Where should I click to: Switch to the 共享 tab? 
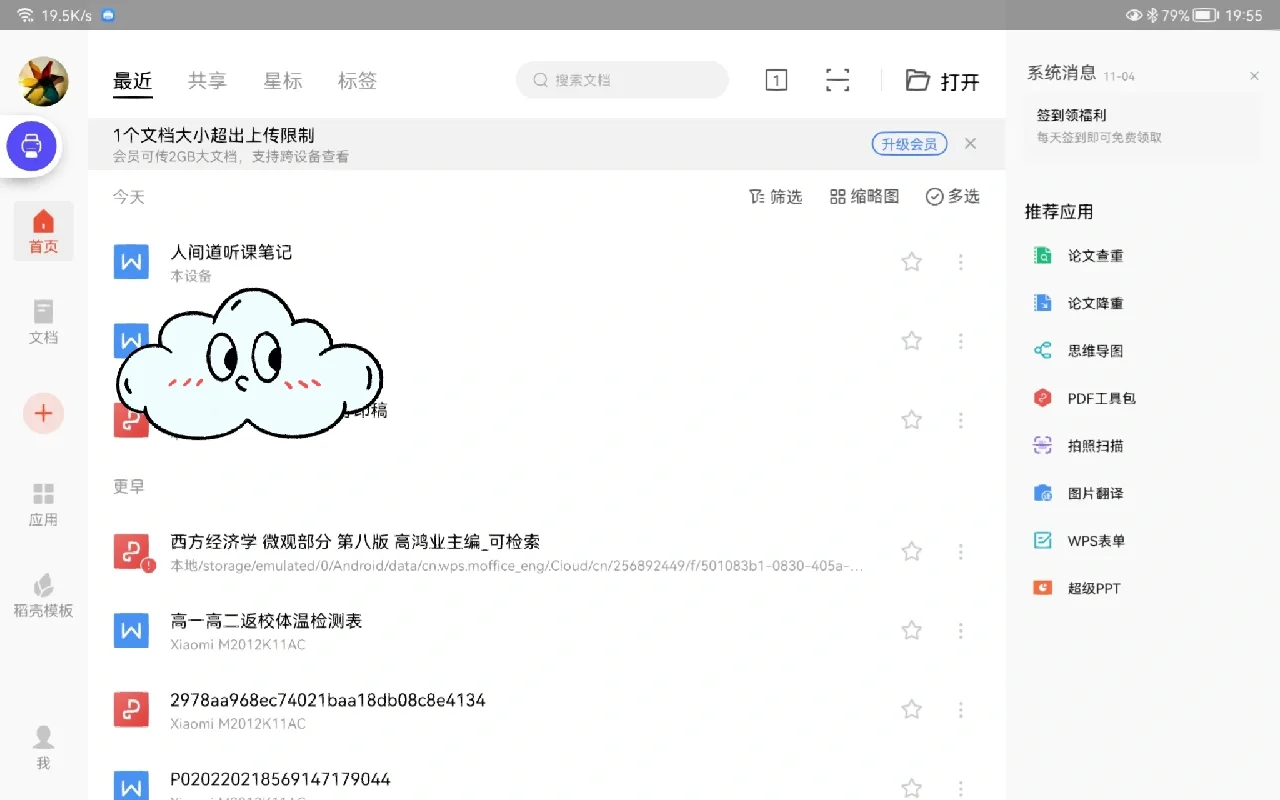pyautogui.click(x=207, y=81)
